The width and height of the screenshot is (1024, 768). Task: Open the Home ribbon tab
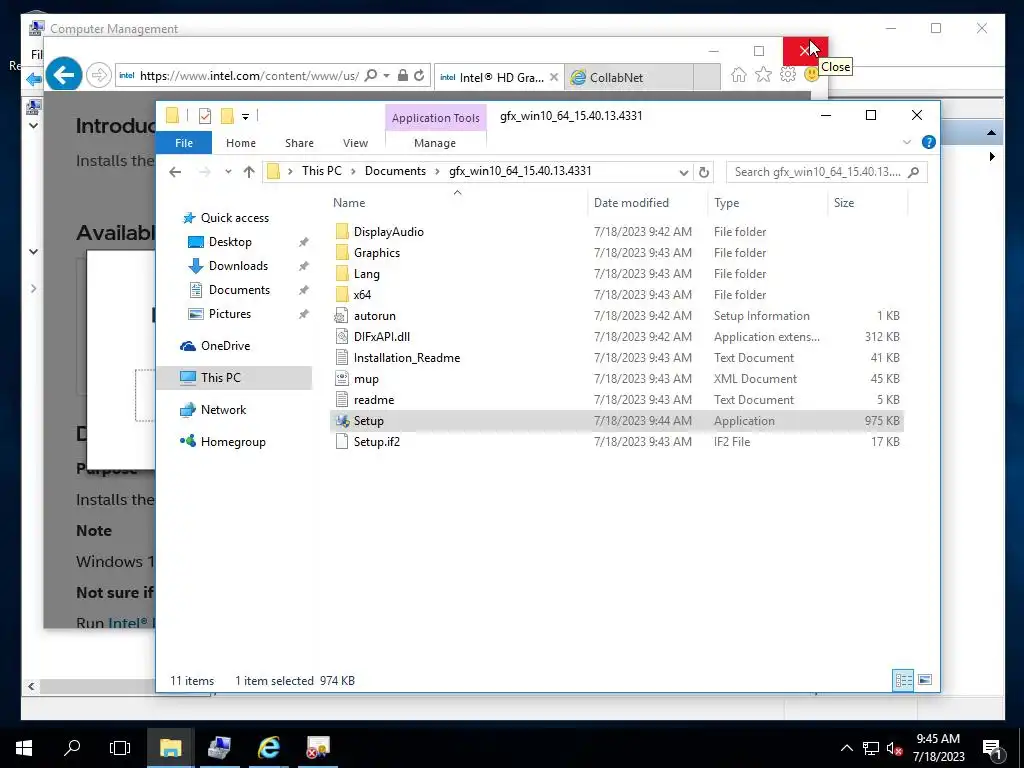(x=240, y=143)
